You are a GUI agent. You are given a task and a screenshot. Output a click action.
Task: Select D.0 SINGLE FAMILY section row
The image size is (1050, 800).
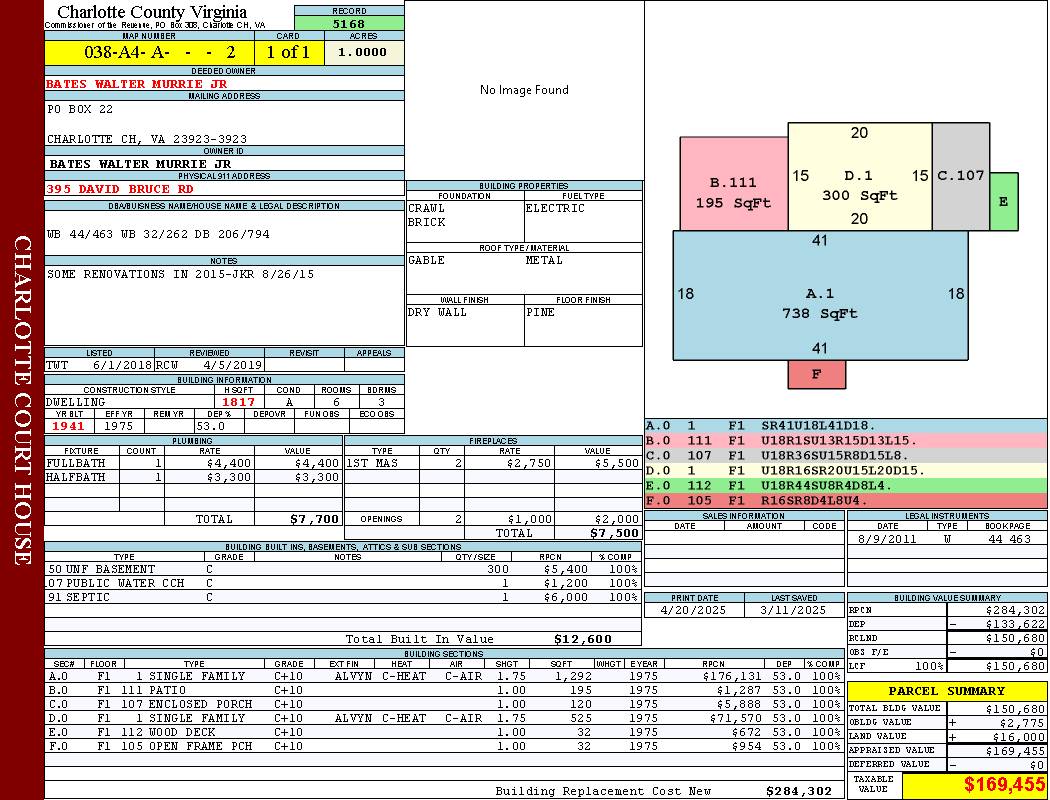click(444, 718)
